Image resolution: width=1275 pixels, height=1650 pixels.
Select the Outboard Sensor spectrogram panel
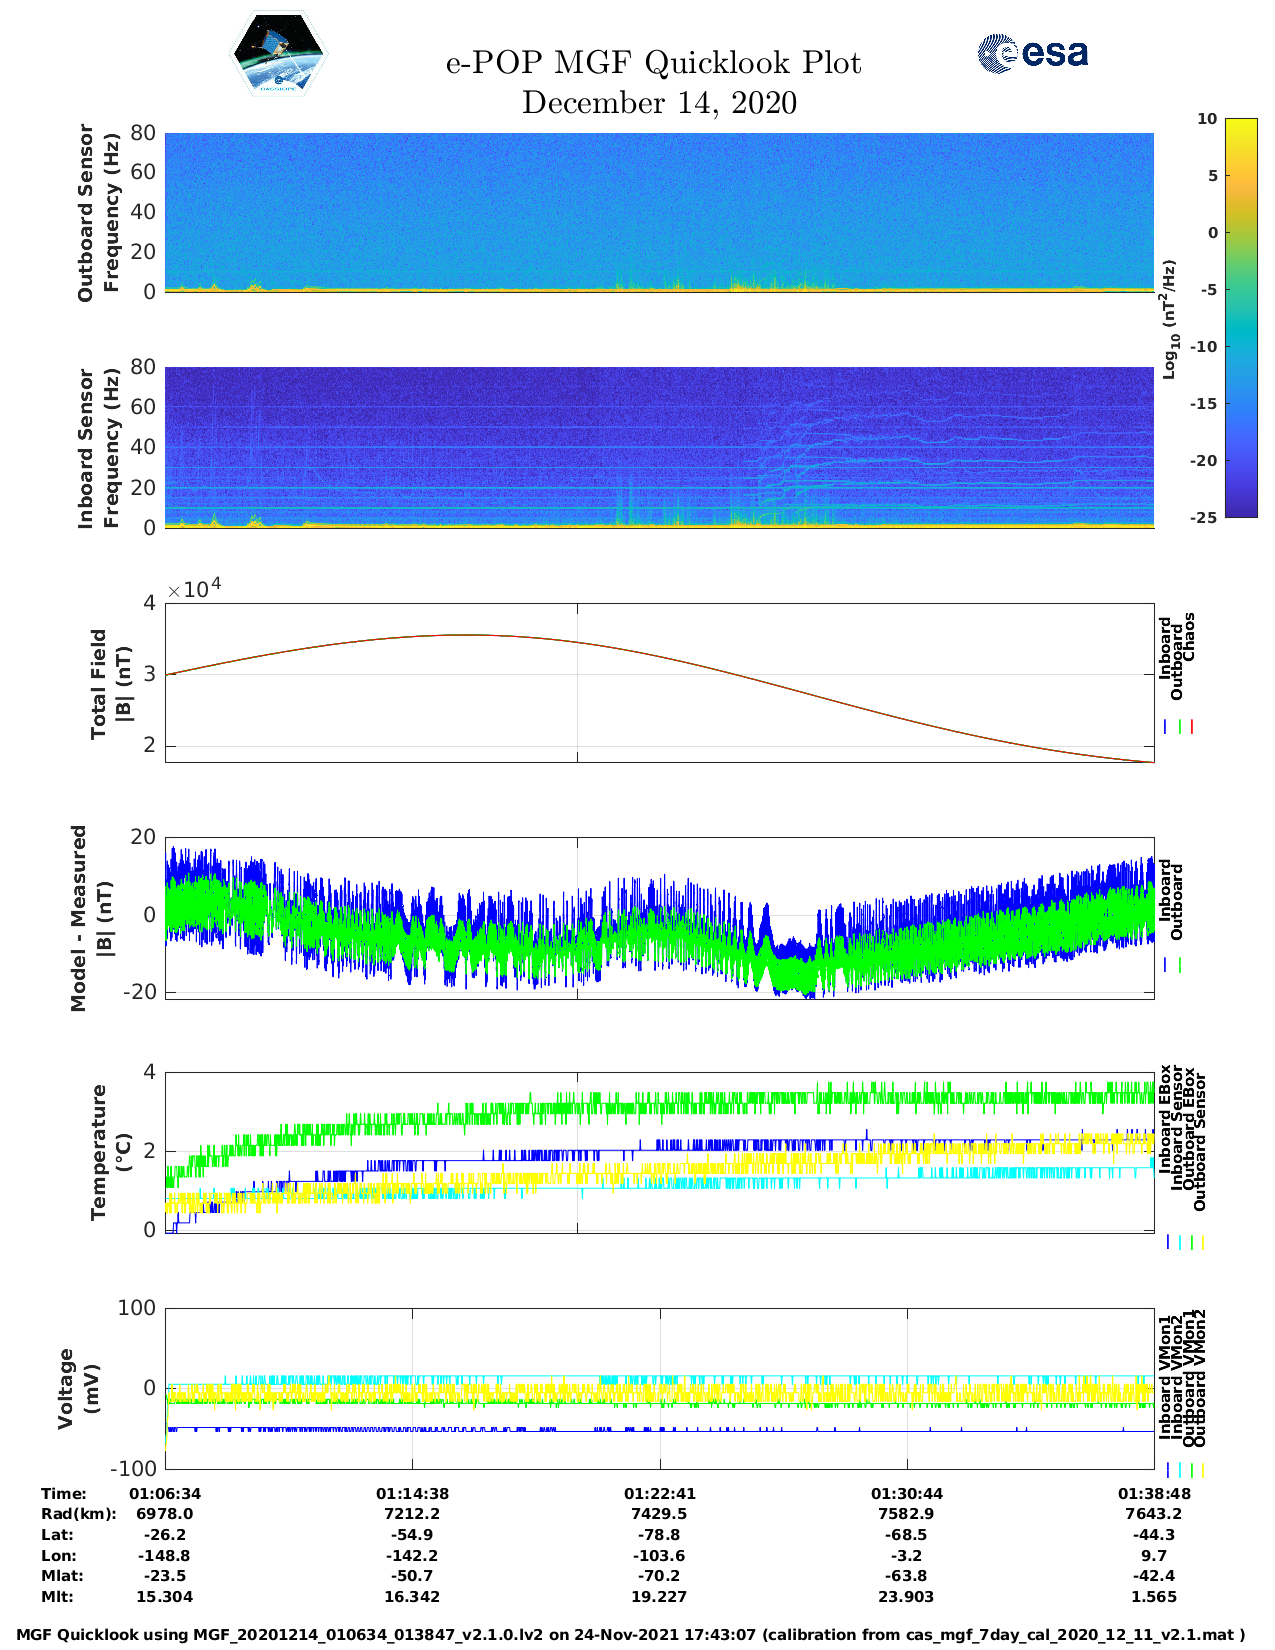[659, 212]
